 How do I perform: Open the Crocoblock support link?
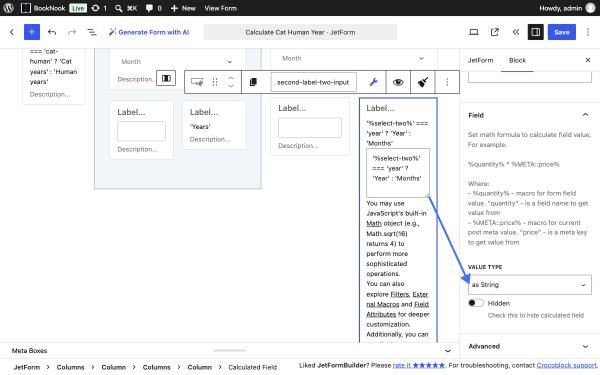(x=567, y=365)
